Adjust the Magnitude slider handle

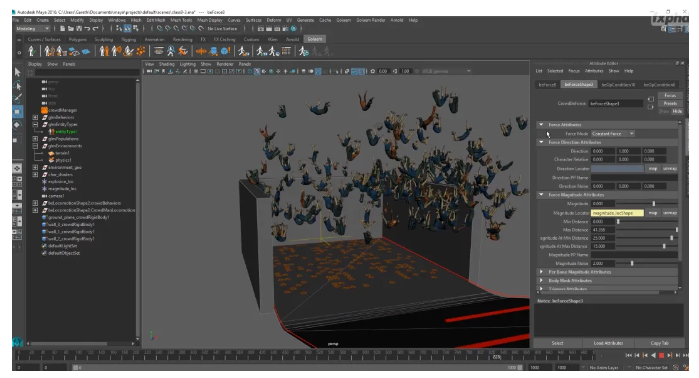coord(654,204)
